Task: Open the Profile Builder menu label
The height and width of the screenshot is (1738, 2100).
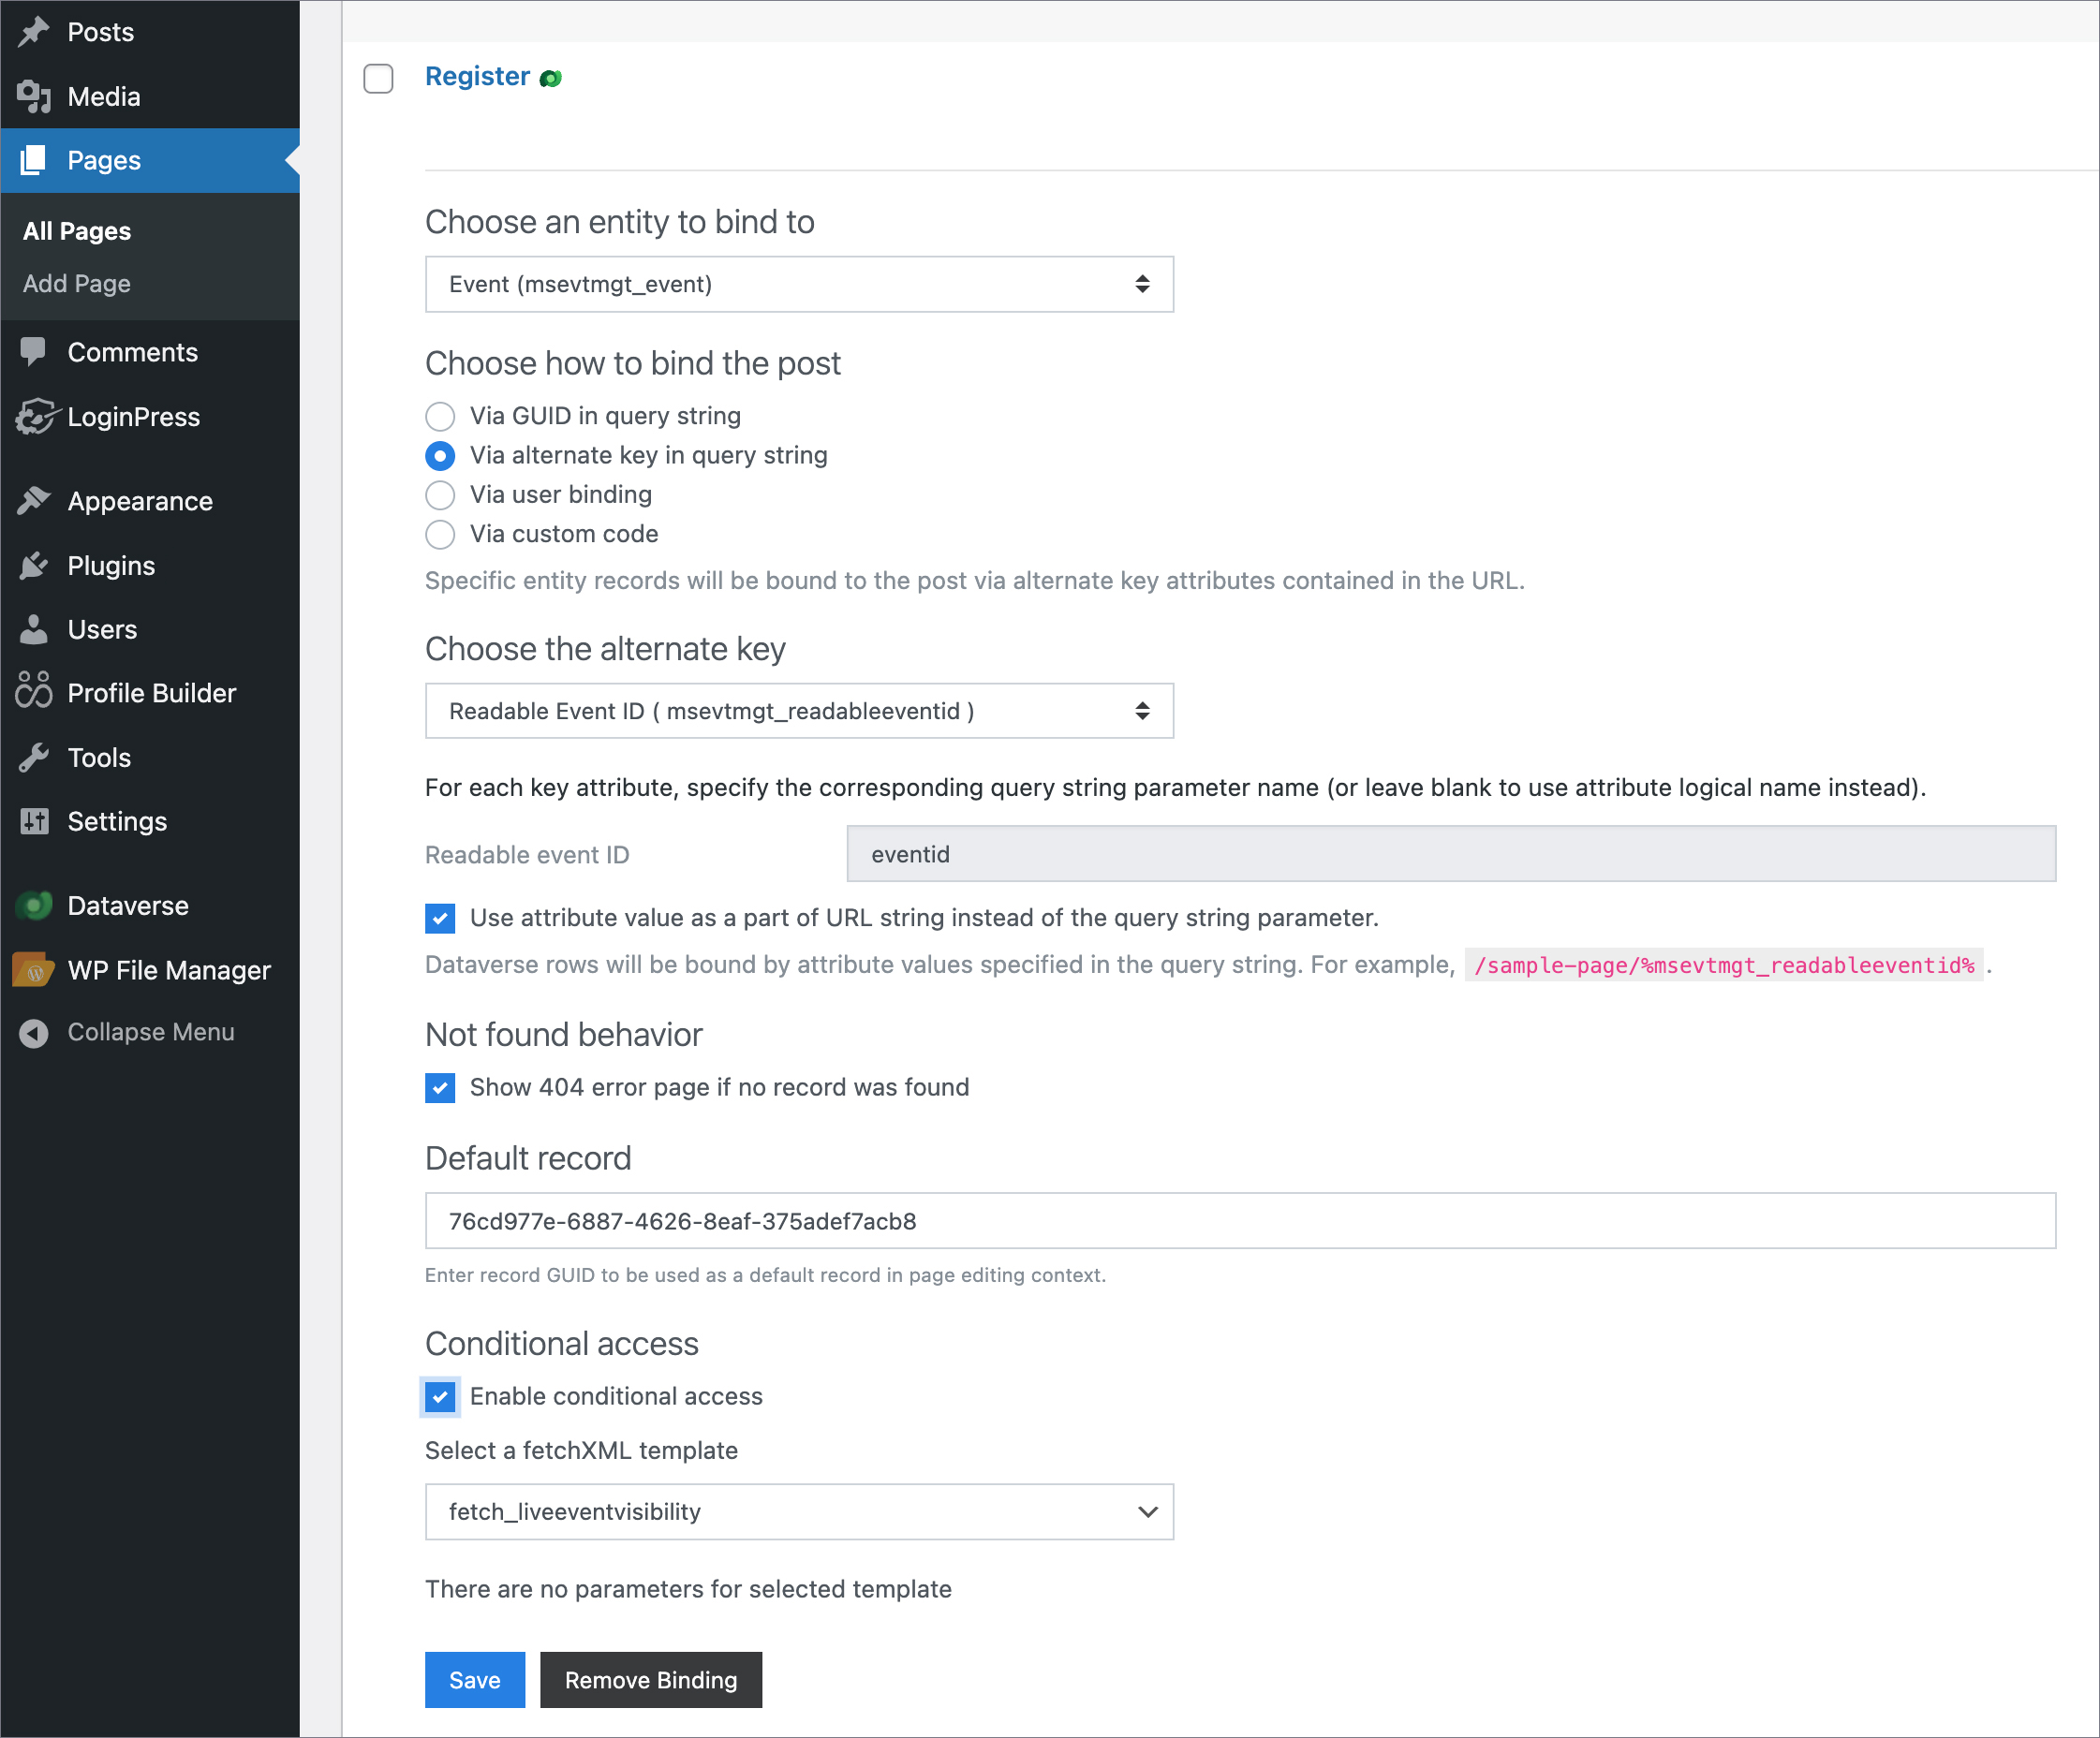Action: point(152,693)
